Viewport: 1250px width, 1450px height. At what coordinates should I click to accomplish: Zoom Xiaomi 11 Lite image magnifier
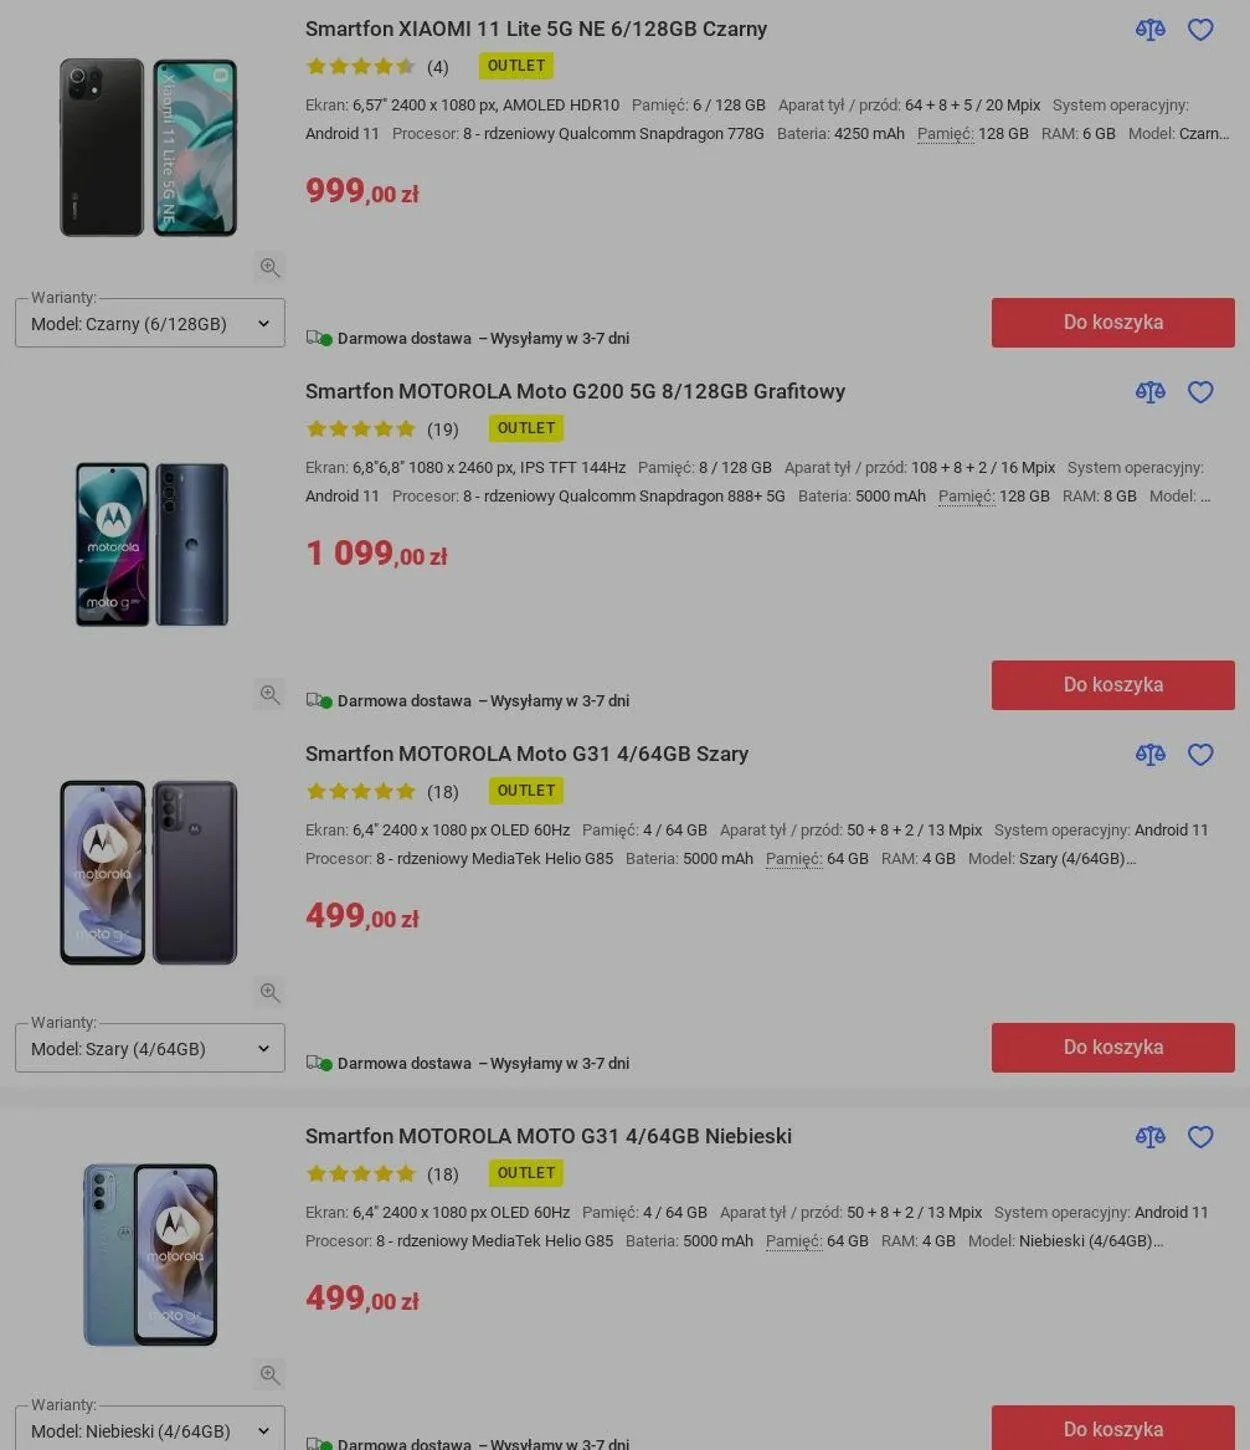coord(269,267)
